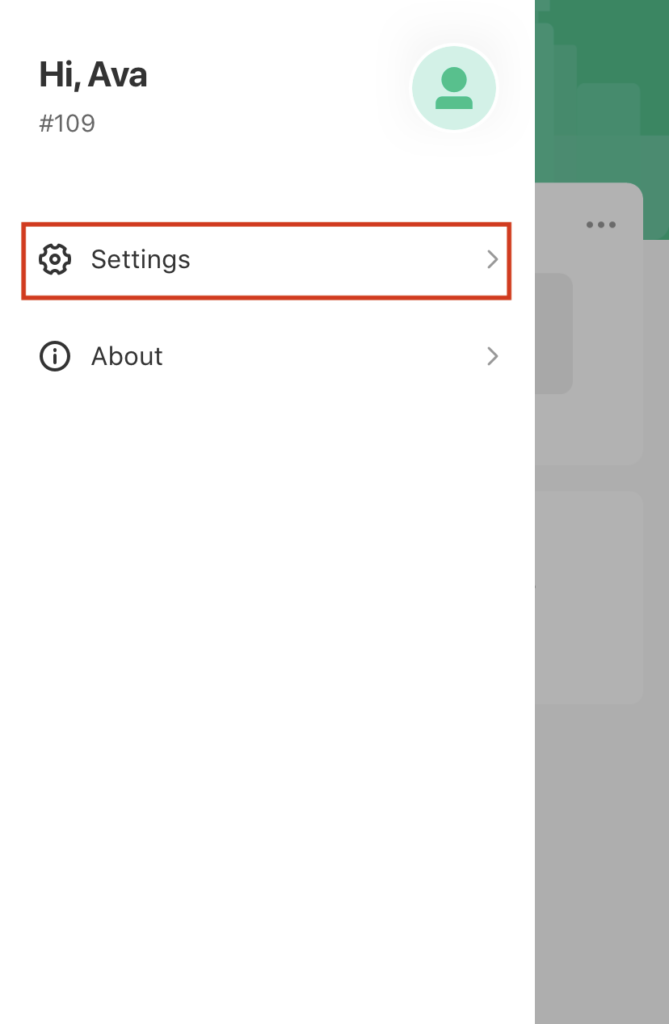Open the Settings menu item
The width and height of the screenshot is (669, 1024).
(x=267, y=261)
